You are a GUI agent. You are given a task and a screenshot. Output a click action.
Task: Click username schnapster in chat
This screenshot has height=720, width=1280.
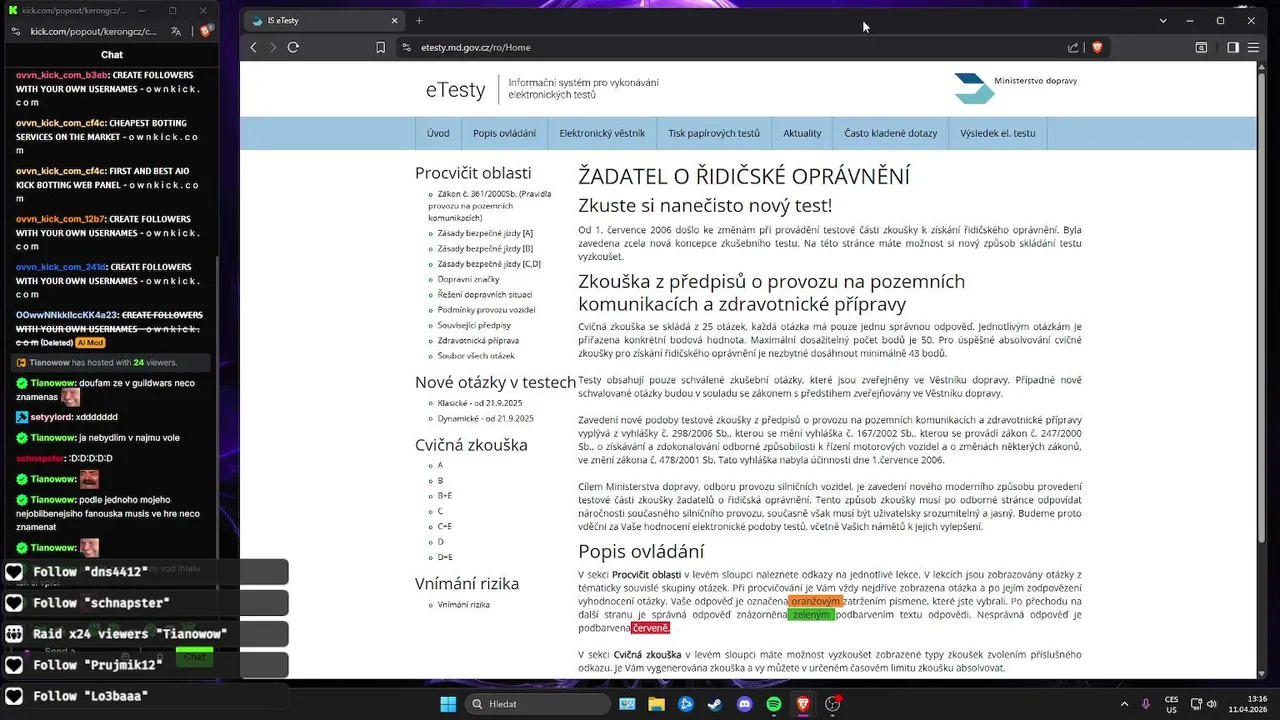click(x=42, y=458)
